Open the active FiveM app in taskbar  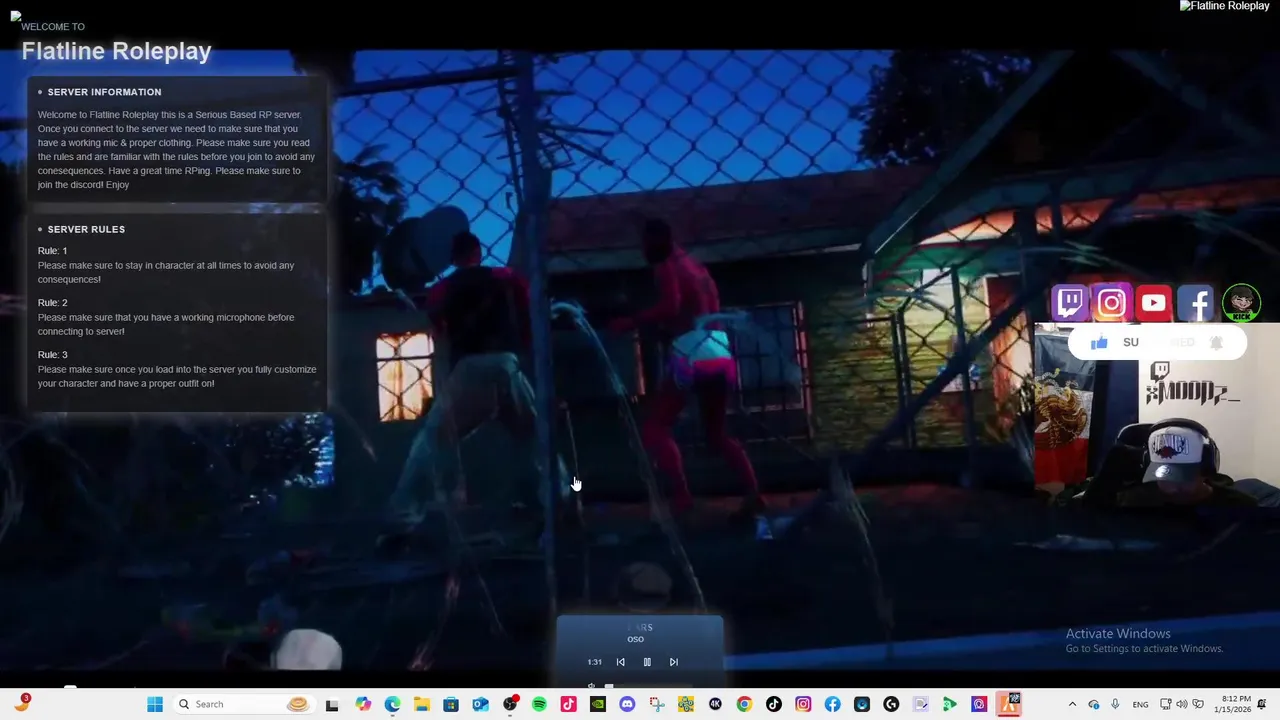coord(1008,704)
